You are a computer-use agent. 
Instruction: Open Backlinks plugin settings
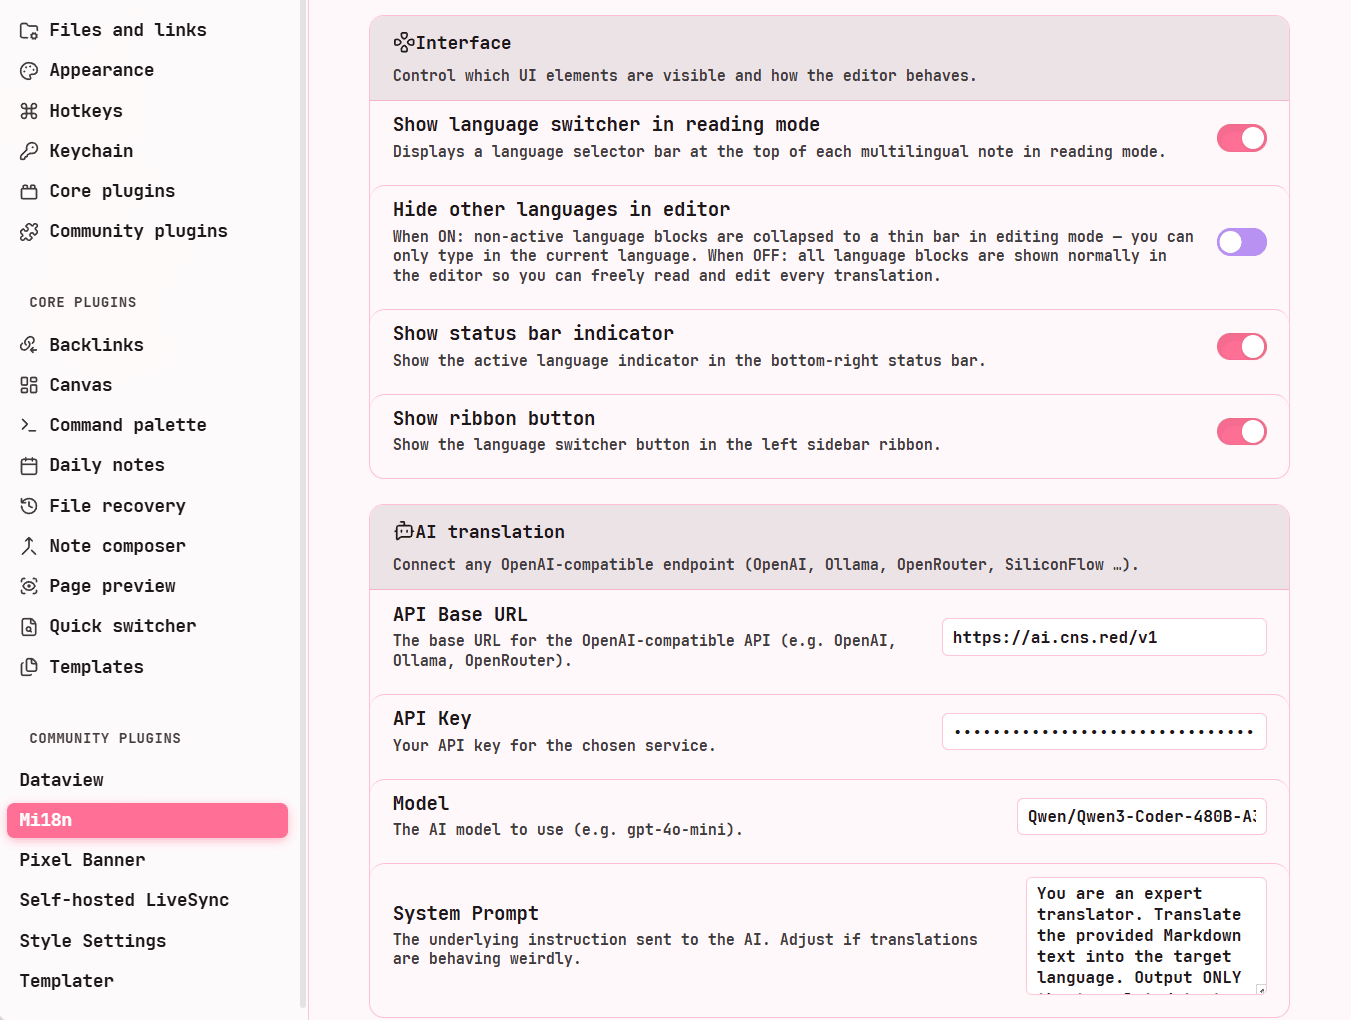[147, 345]
